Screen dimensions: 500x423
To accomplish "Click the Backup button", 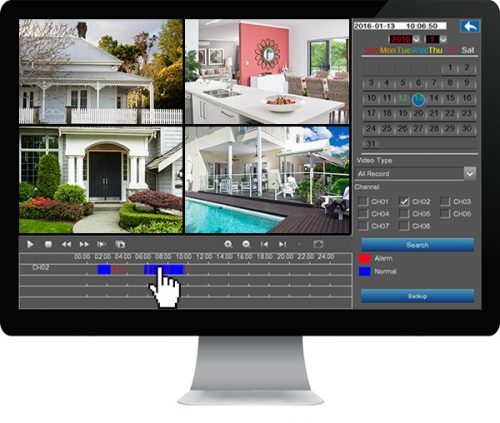I will coord(417,296).
